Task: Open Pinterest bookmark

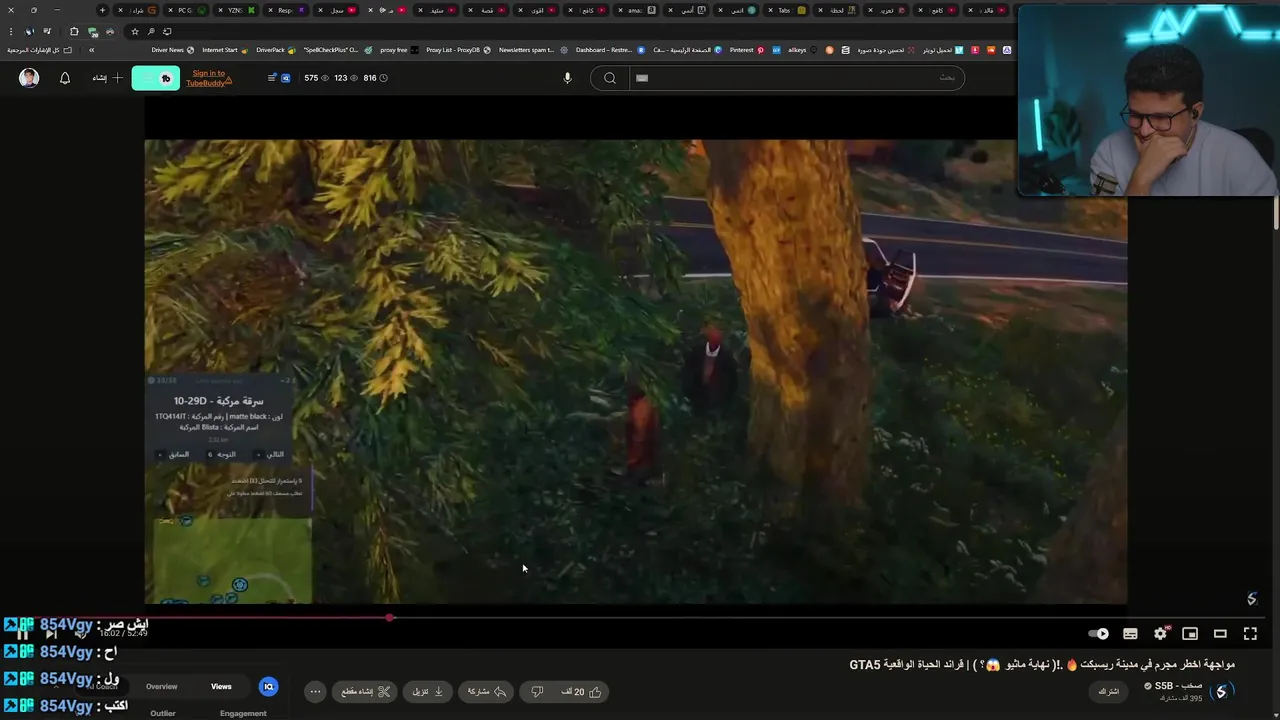Action: [x=746, y=50]
